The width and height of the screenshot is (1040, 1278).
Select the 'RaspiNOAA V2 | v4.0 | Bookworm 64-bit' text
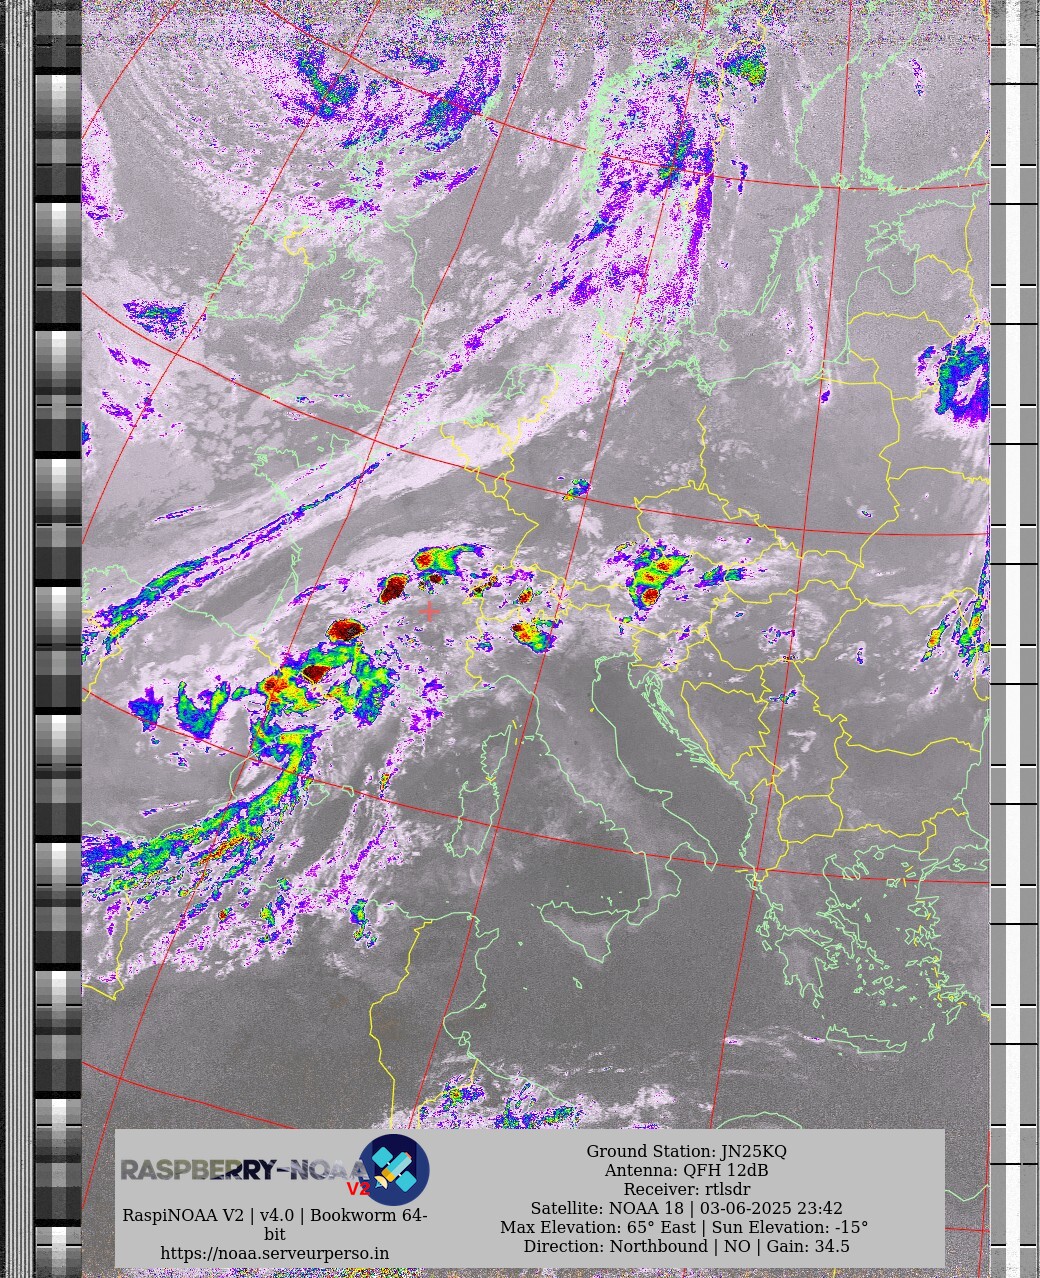coord(275,1225)
